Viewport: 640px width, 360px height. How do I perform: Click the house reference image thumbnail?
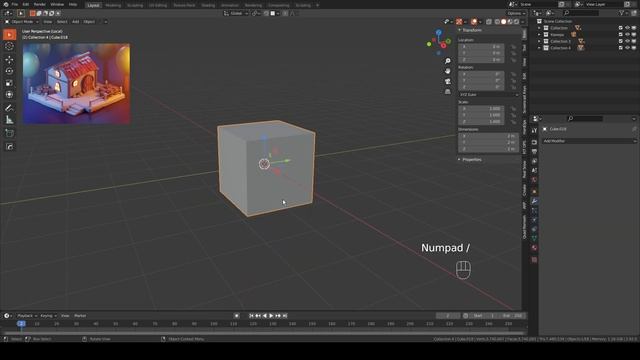76,84
